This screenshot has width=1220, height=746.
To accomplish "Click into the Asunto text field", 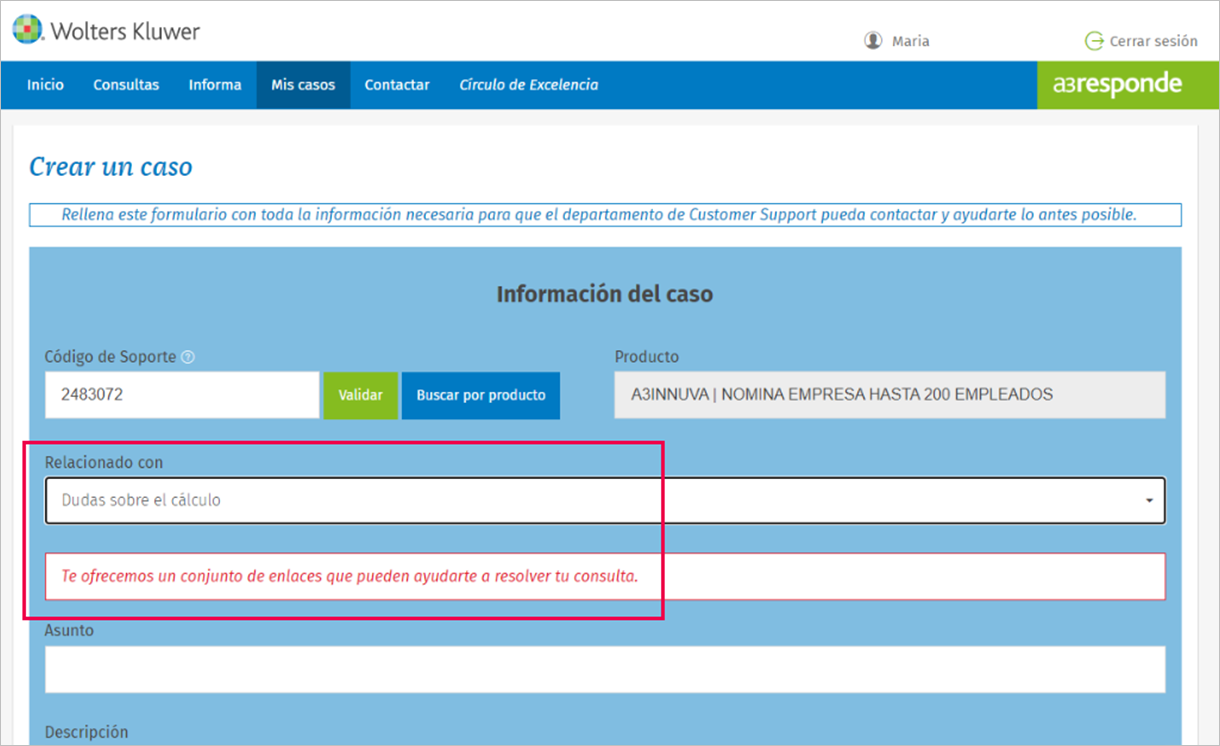I will pos(605,669).
